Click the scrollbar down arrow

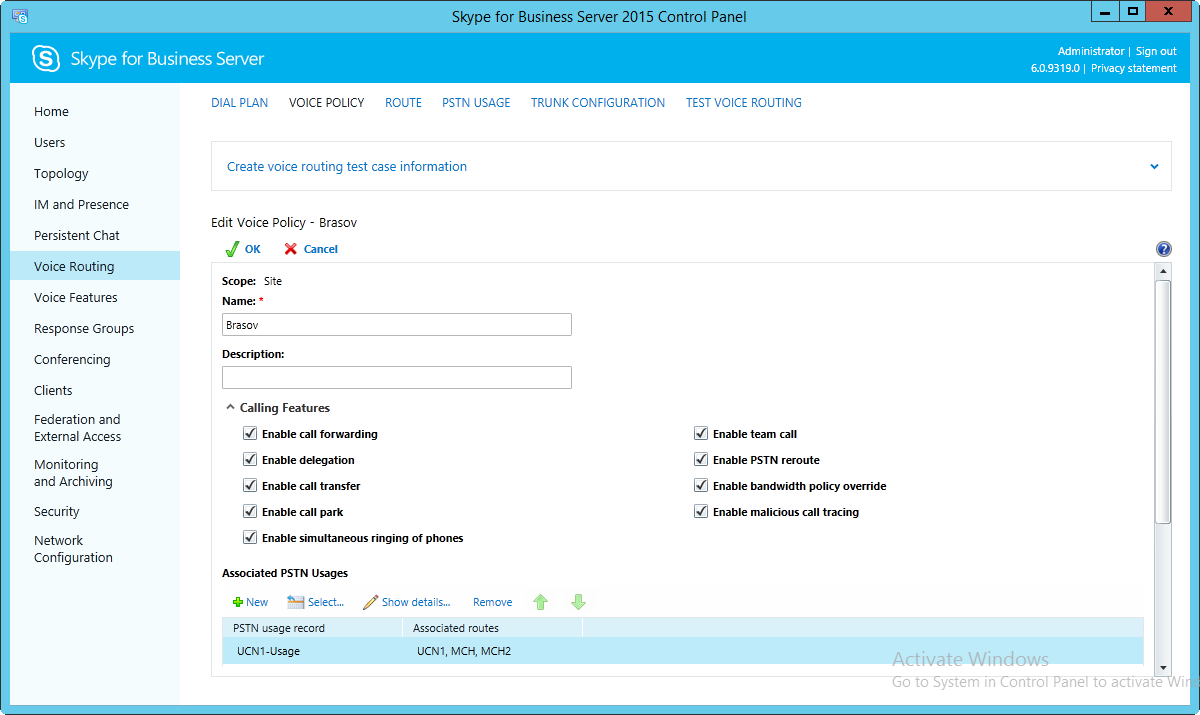1162,667
